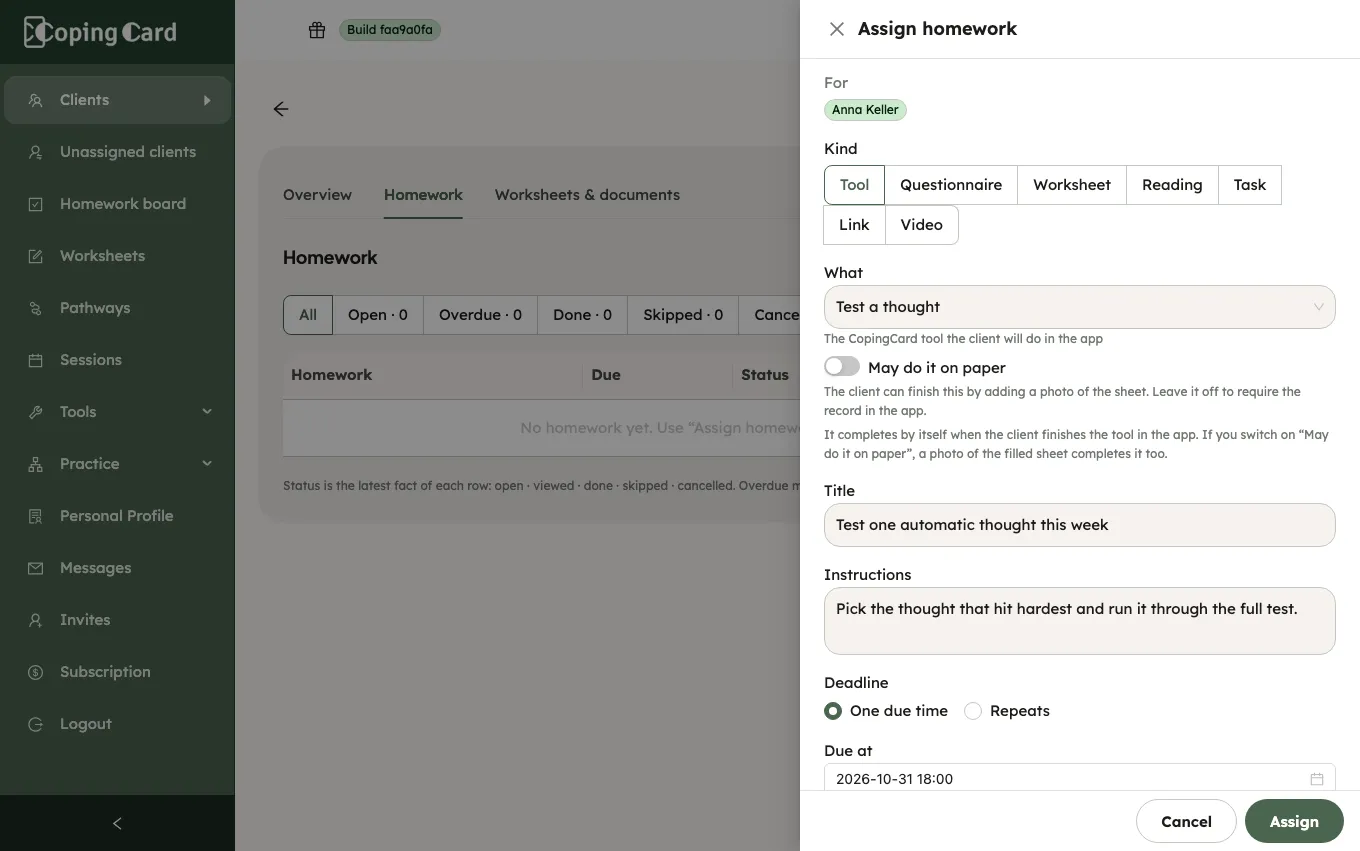This screenshot has height=851, width=1360.
Task: Select One due time radio button
Action: pyautogui.click(x=833, y=711)
